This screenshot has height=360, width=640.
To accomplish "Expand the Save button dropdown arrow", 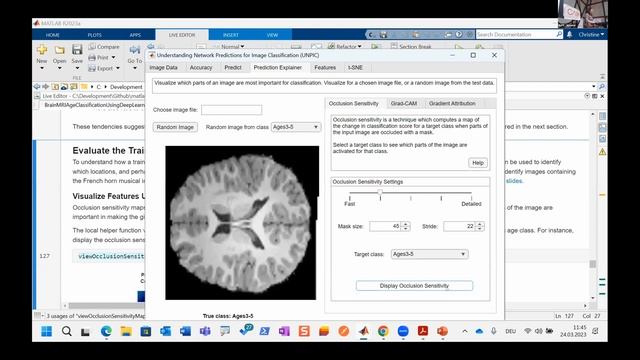I will point(77,68).
